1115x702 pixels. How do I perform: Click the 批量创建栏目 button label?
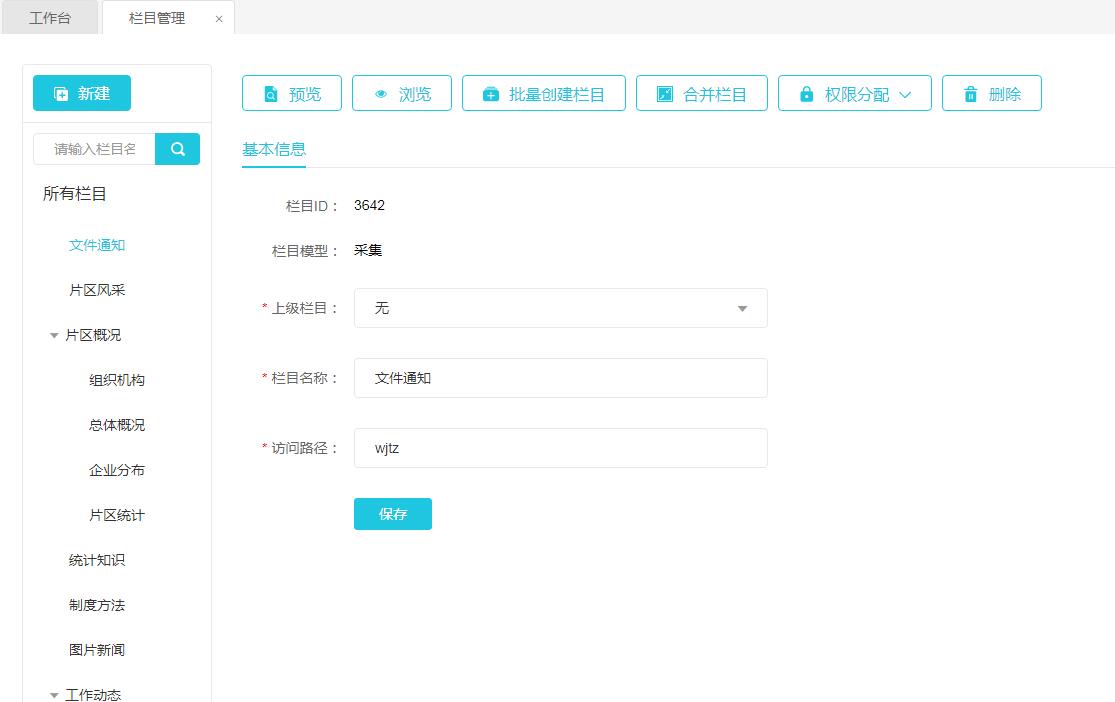(x=557, y=94)
